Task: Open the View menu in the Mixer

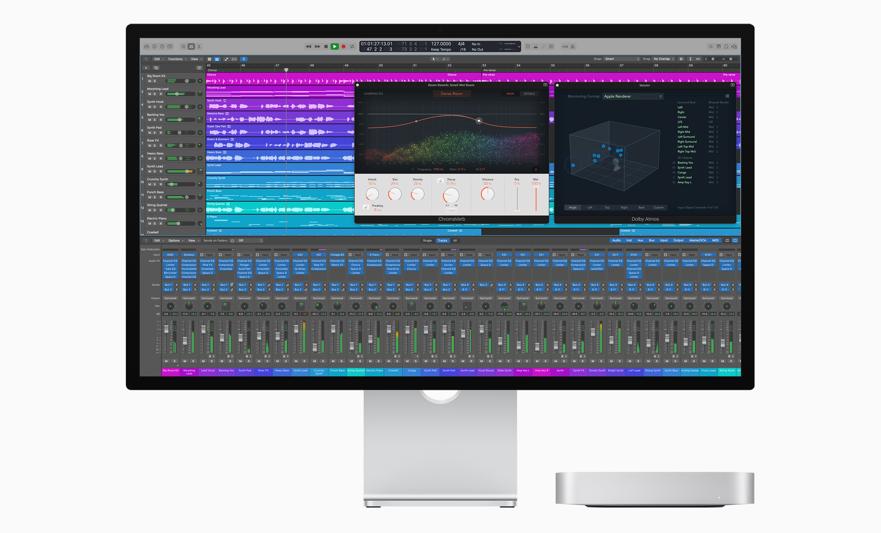Action: coord(192,240)
